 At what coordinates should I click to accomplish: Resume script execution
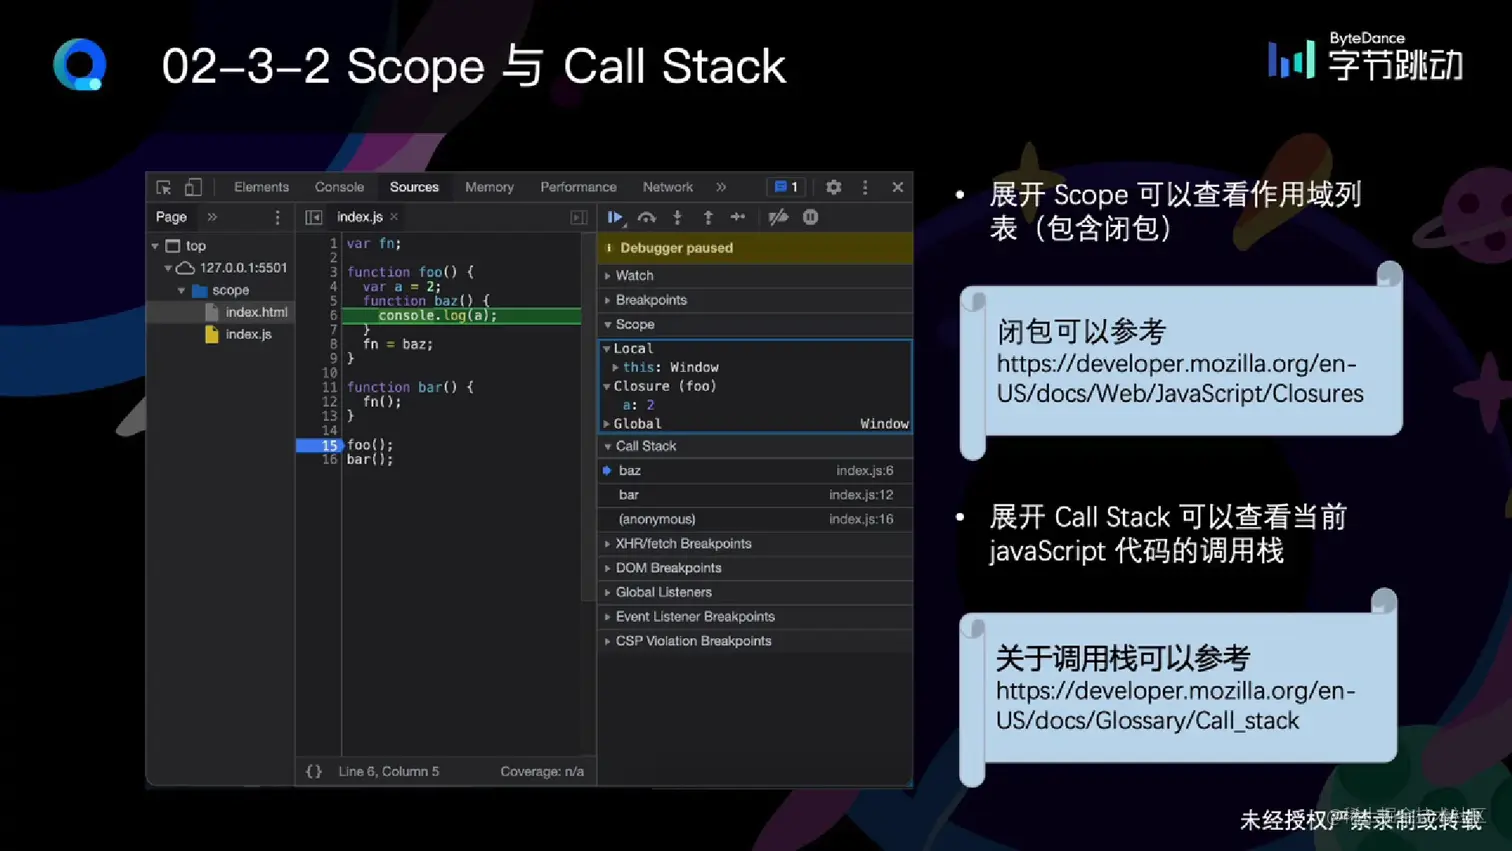615,217
